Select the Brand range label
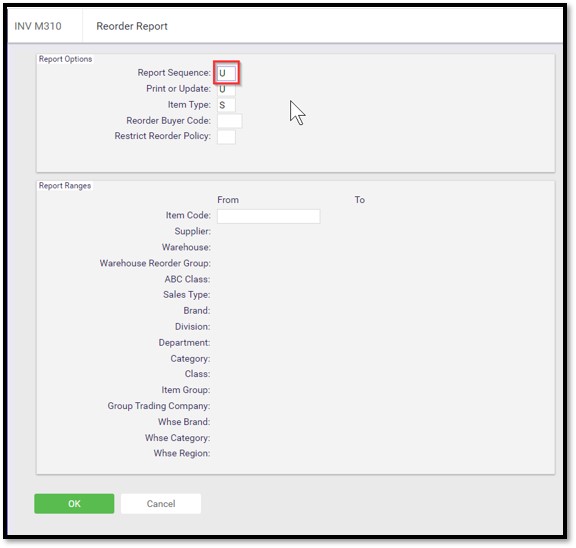576x548 pixels. (x=197, y=311)
